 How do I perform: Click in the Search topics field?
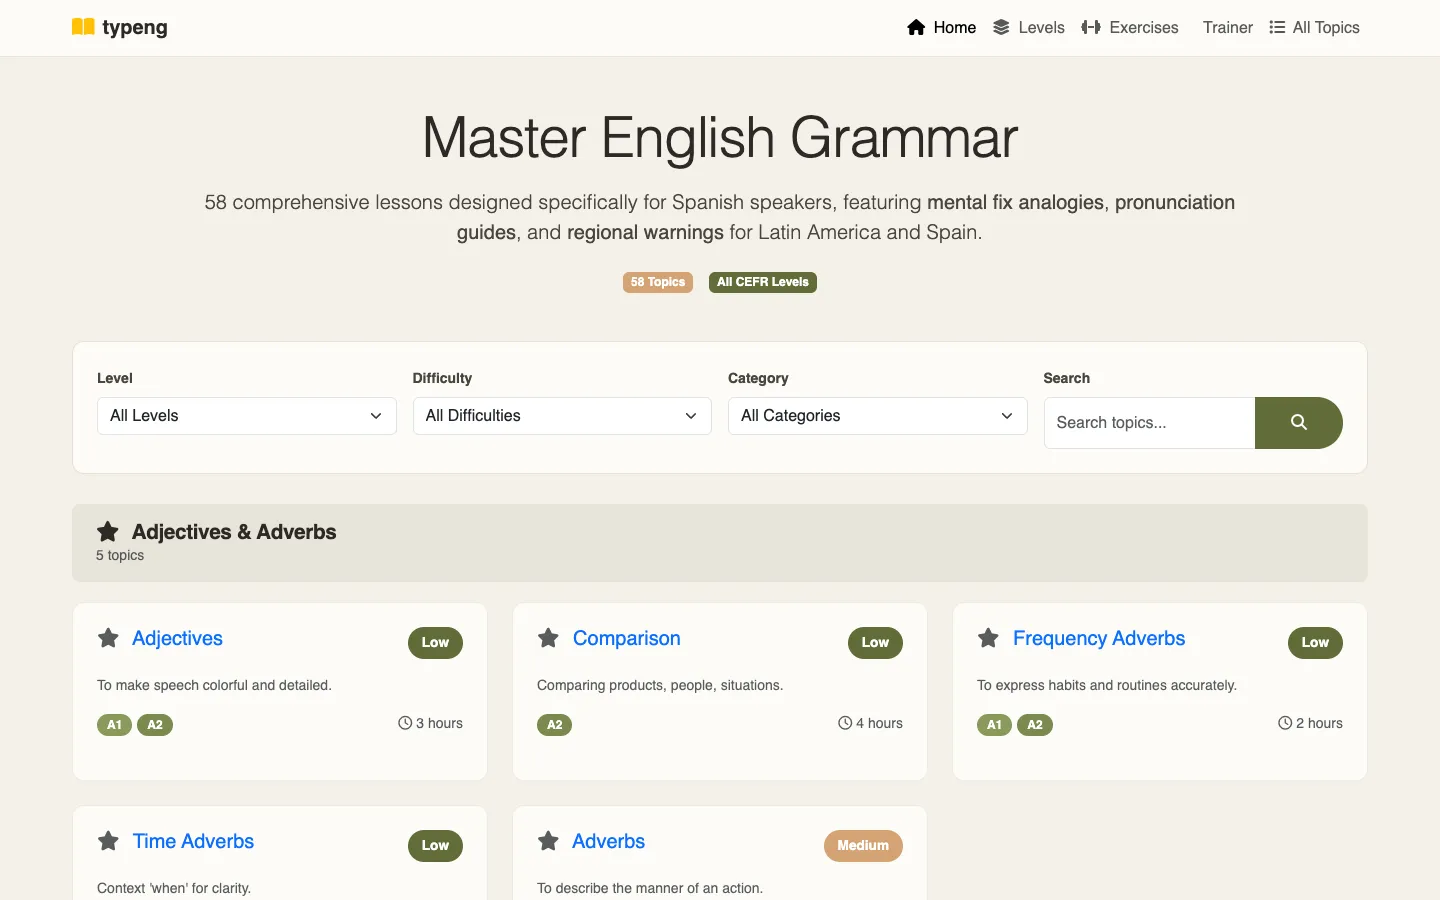[x=1149, y=423]
